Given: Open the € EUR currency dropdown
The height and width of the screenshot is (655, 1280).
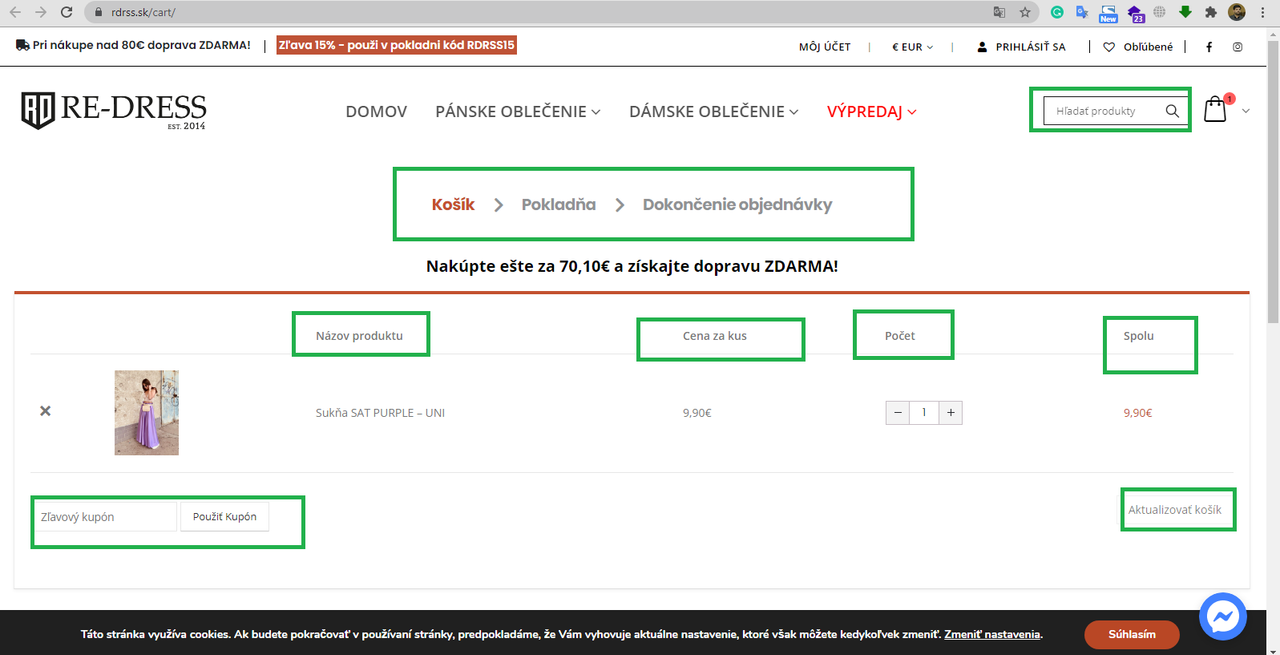Looking at the screenshot, I should [x=913, y=47].
